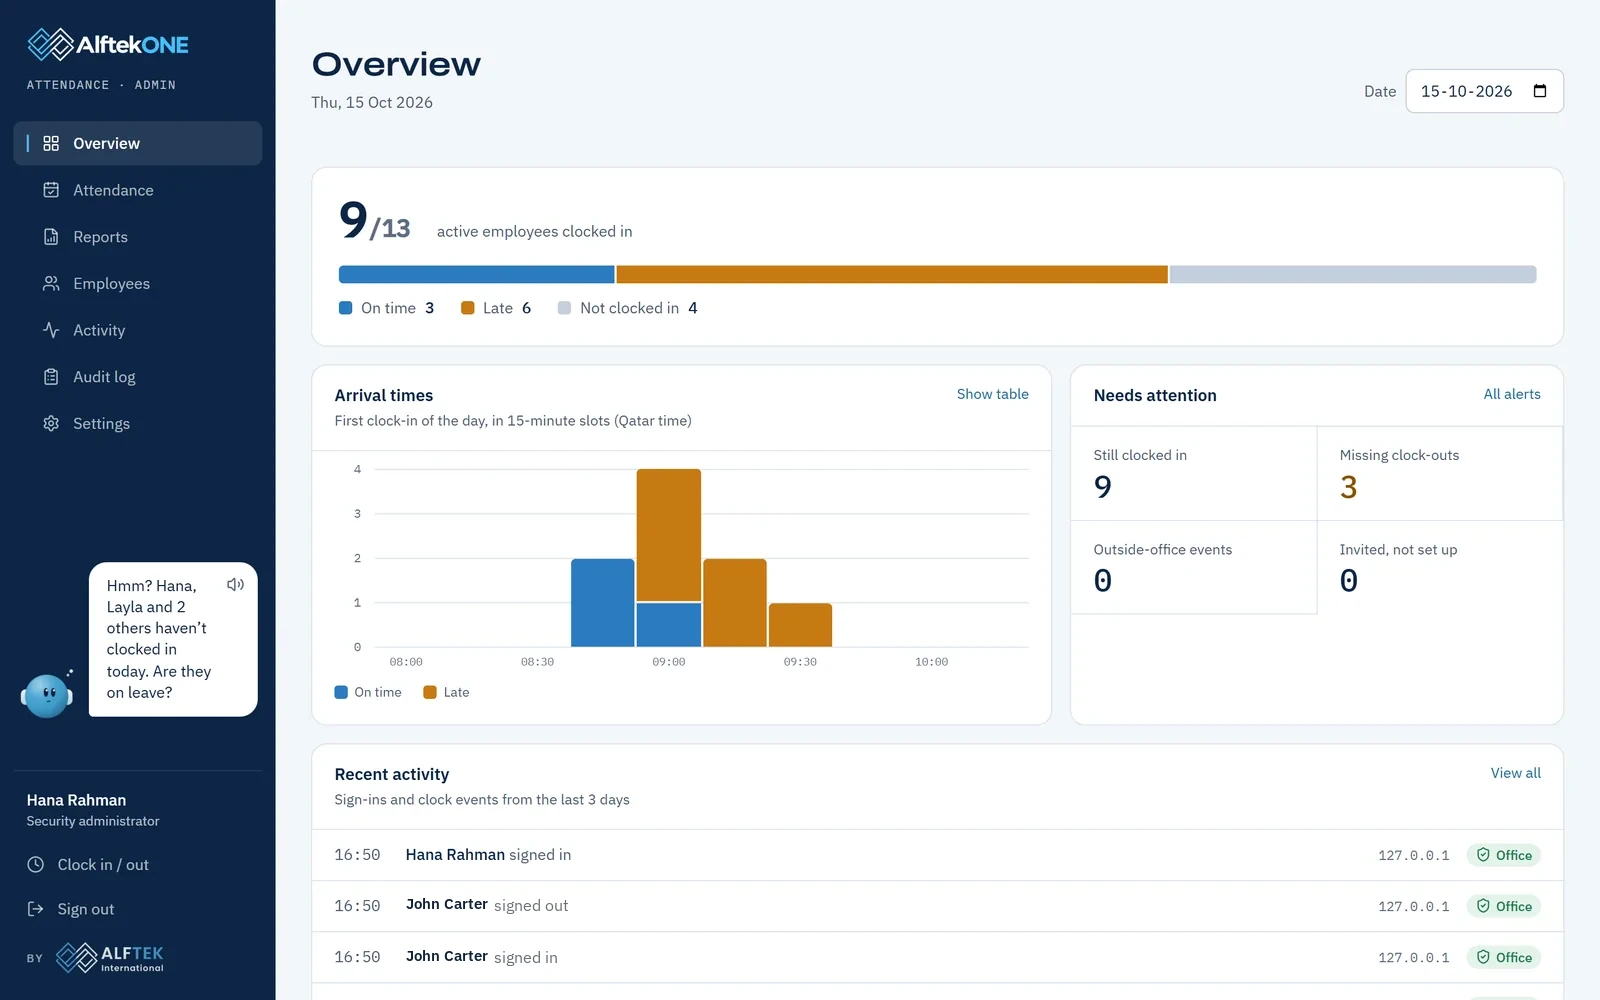This screenshot has height=1000, width=1600.
Task: Click the tallest orange bar at 09:00
Action: pos(669,535)
